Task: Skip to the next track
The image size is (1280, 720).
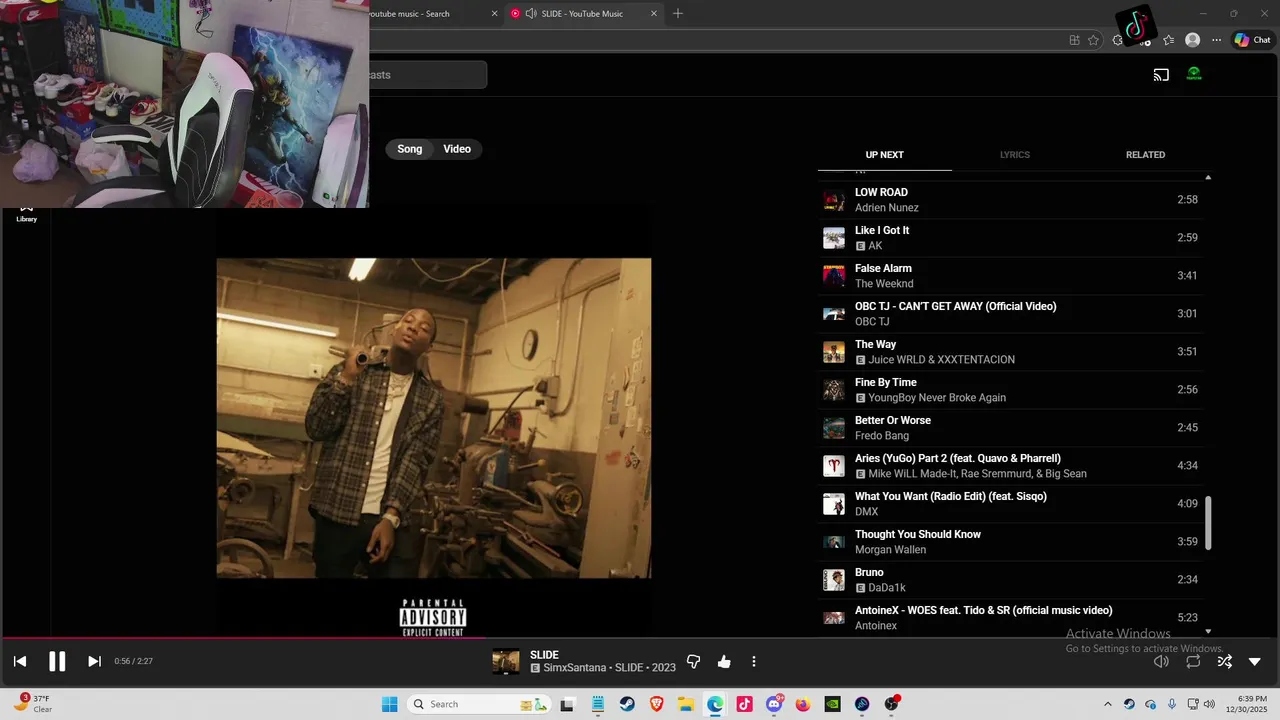Action: pos(94,661)
